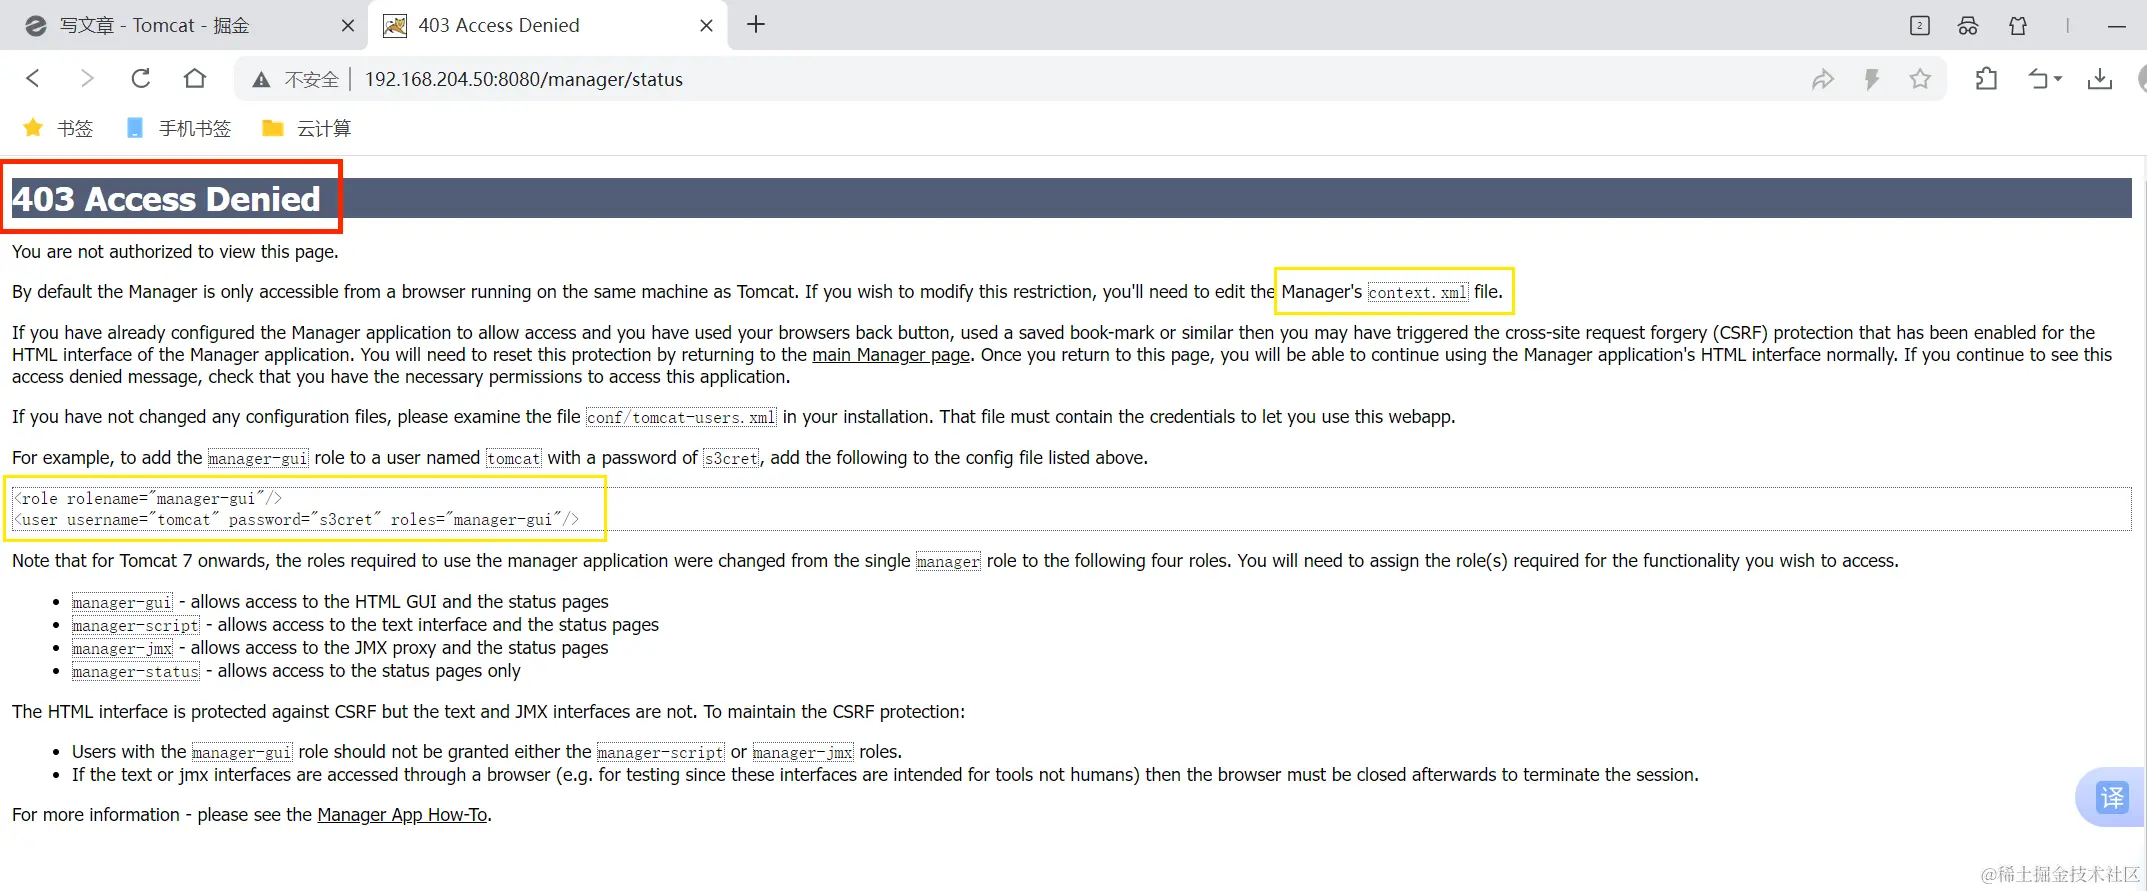This screenshot has height=891, width=2147.
Task: Click the manager-jmx bullet list item
Action: pos(340,648)
